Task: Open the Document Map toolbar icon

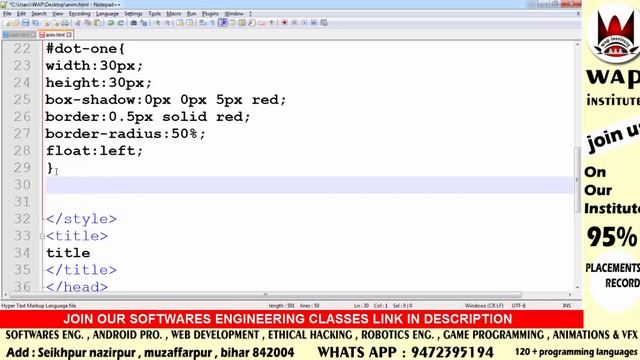Action: [x=242, y=23]
